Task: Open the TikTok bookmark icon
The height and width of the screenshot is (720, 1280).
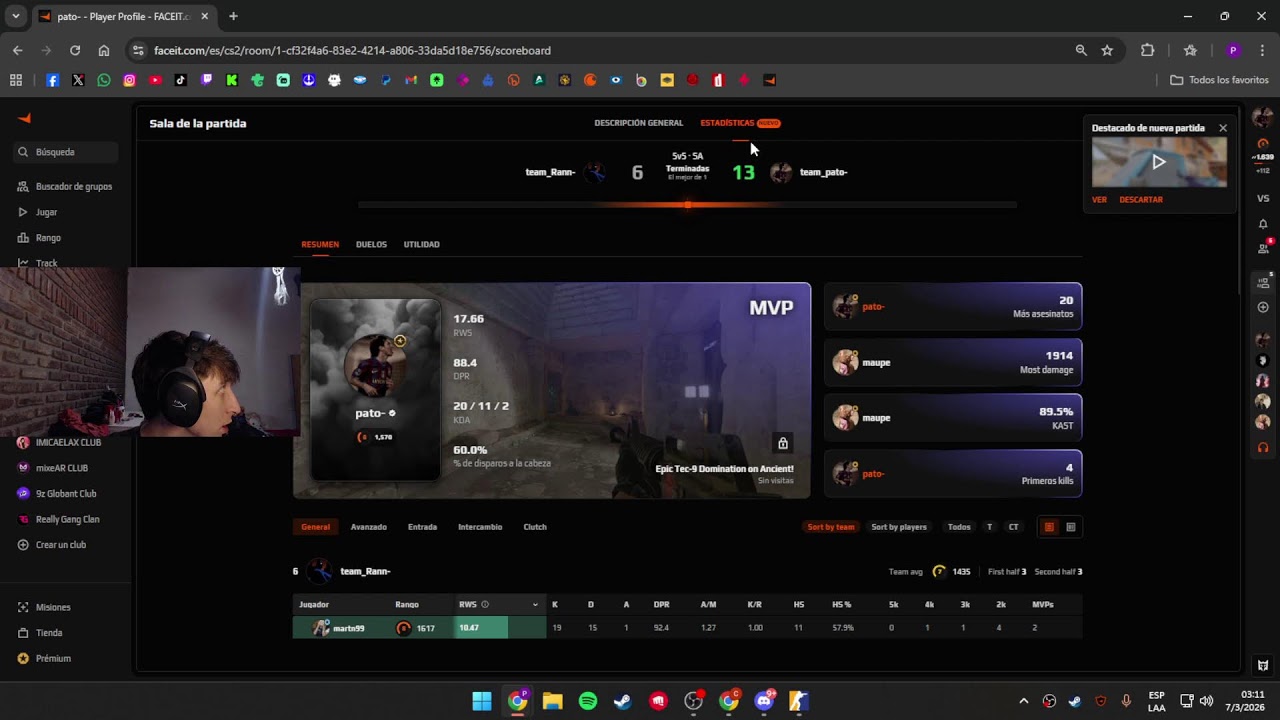Action: coord(181,80)
